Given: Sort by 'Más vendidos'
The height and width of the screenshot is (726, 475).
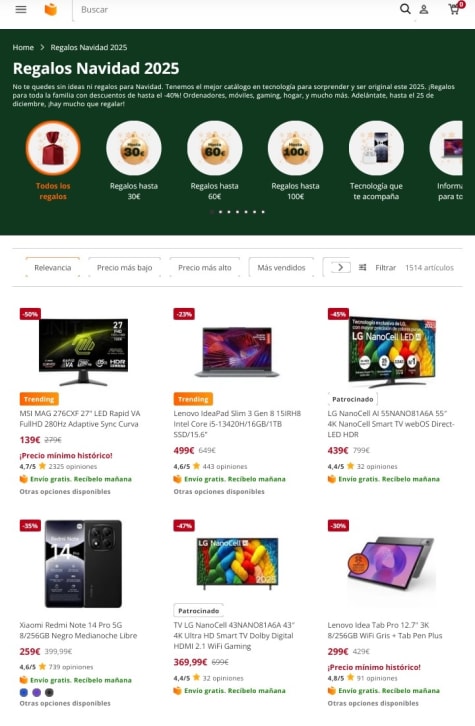Looking at the screenshot, I should tap(281, 267).
